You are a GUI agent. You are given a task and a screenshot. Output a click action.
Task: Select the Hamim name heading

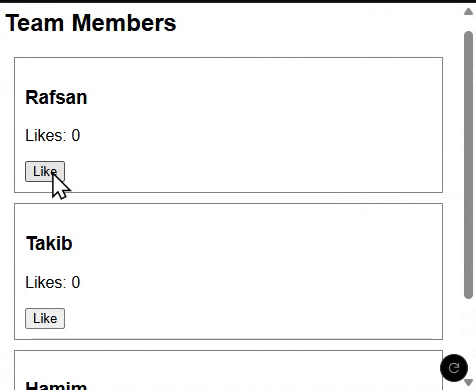tap(56, 386)
